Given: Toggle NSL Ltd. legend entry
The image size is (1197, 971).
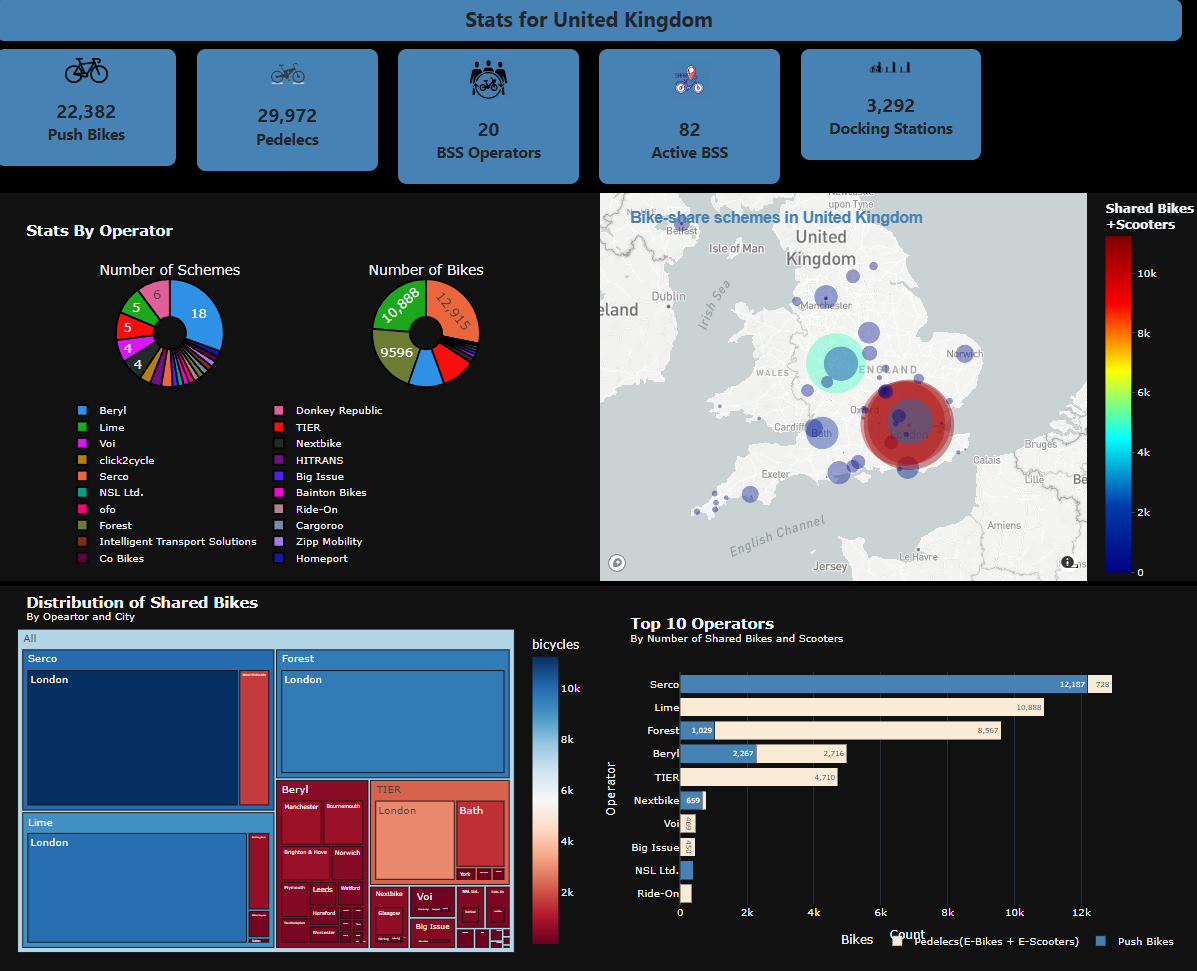Looking at the screenshot, I should (x=111, y=492).
